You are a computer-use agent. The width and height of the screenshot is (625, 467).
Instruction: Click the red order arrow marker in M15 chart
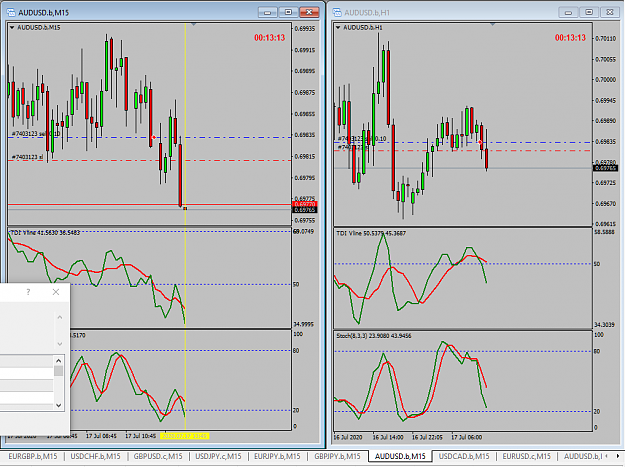(x=154, y=137)
